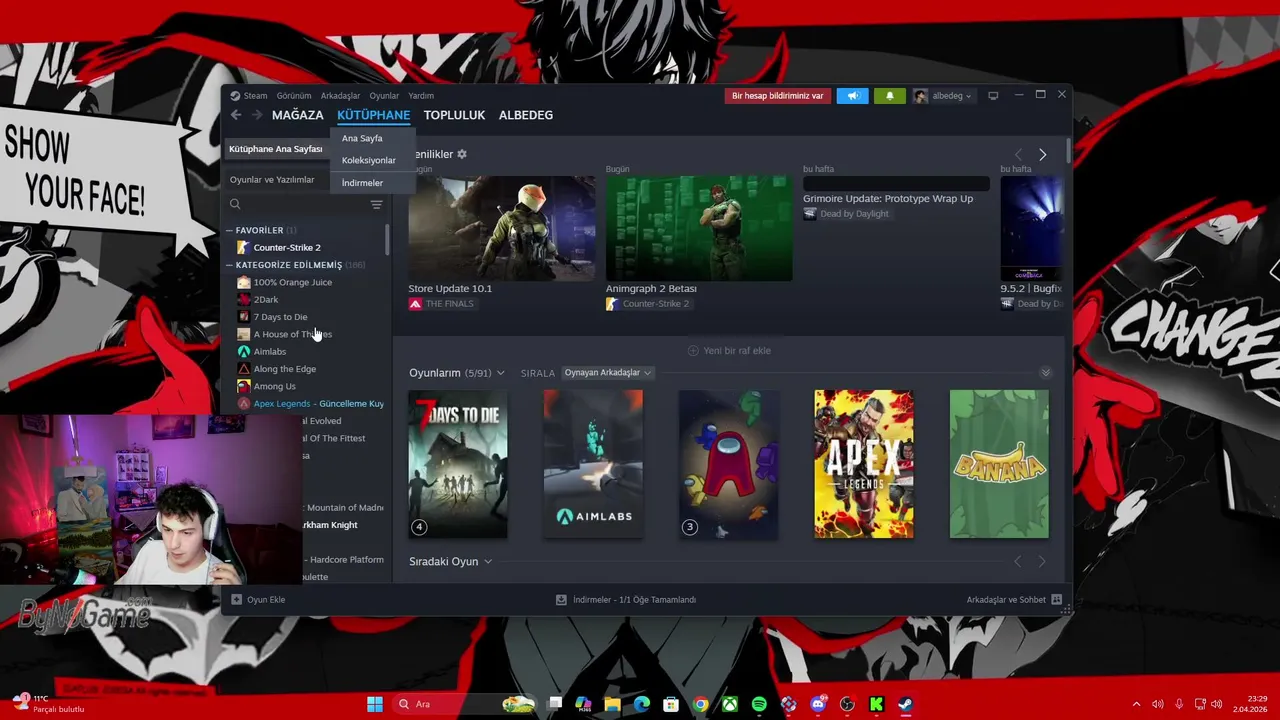Show hidden system tray icons chevron
The height and width of the screenshot is (720, 1280).
(x=1136, y=704)
